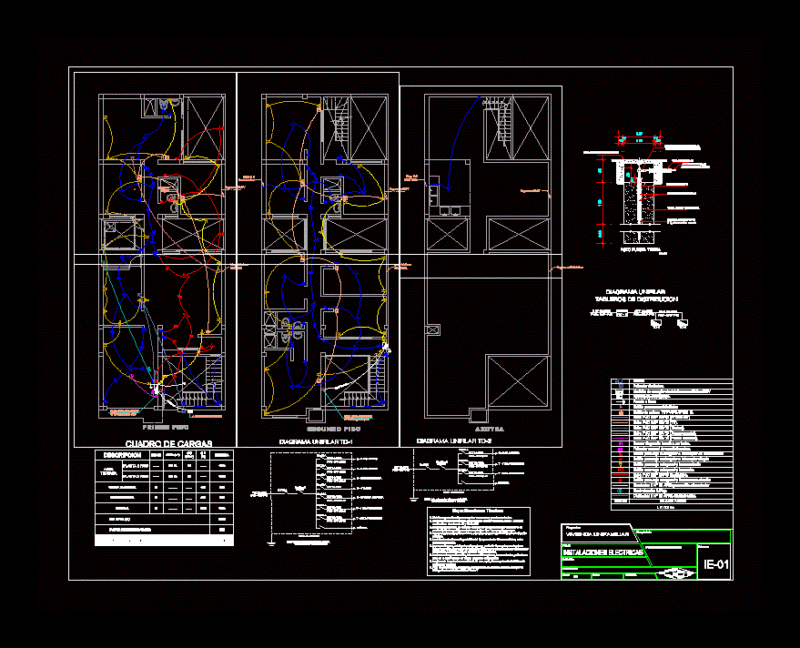Click the "TABLEROS DE DISTRIBUCION" text
The width and height of the screenshot is (800, 648).
(x=637, y=298)
